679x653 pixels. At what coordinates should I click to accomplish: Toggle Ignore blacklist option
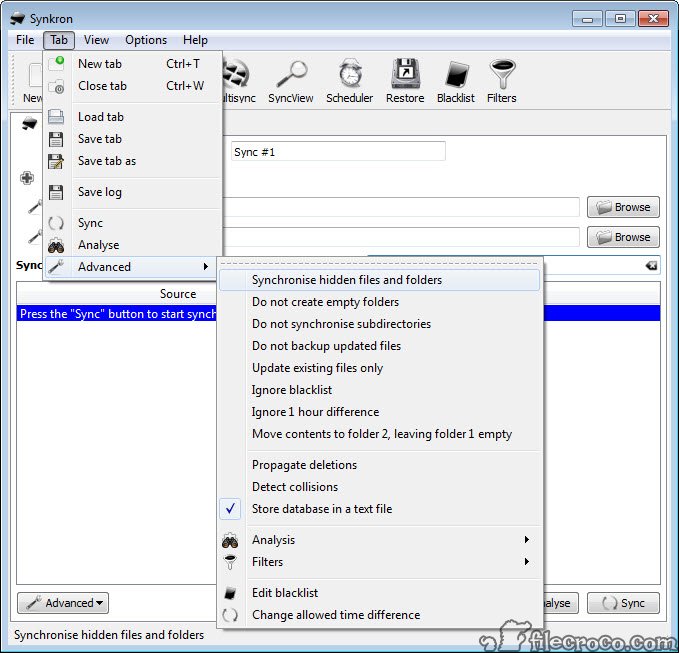point(379,390)
